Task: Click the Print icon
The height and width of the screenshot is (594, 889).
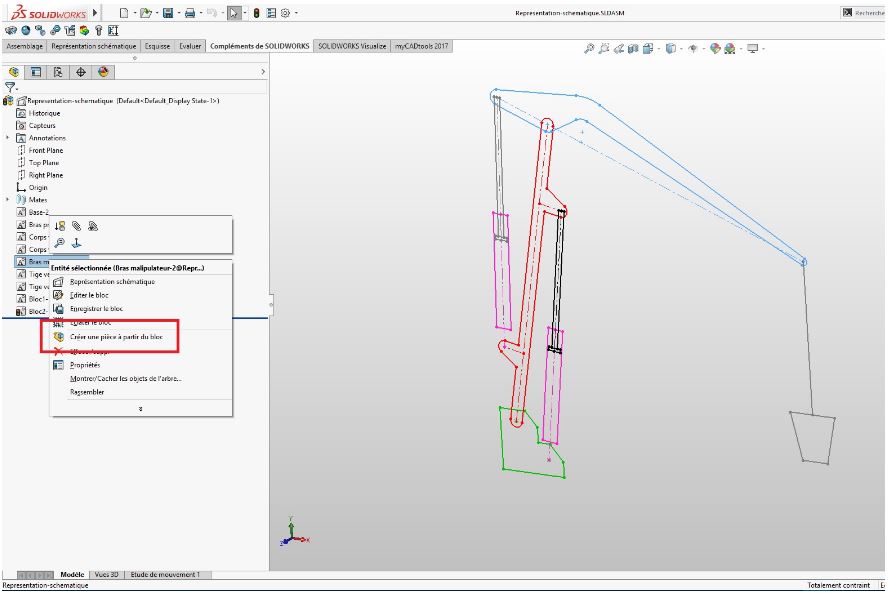Action: tap(190, 12)
